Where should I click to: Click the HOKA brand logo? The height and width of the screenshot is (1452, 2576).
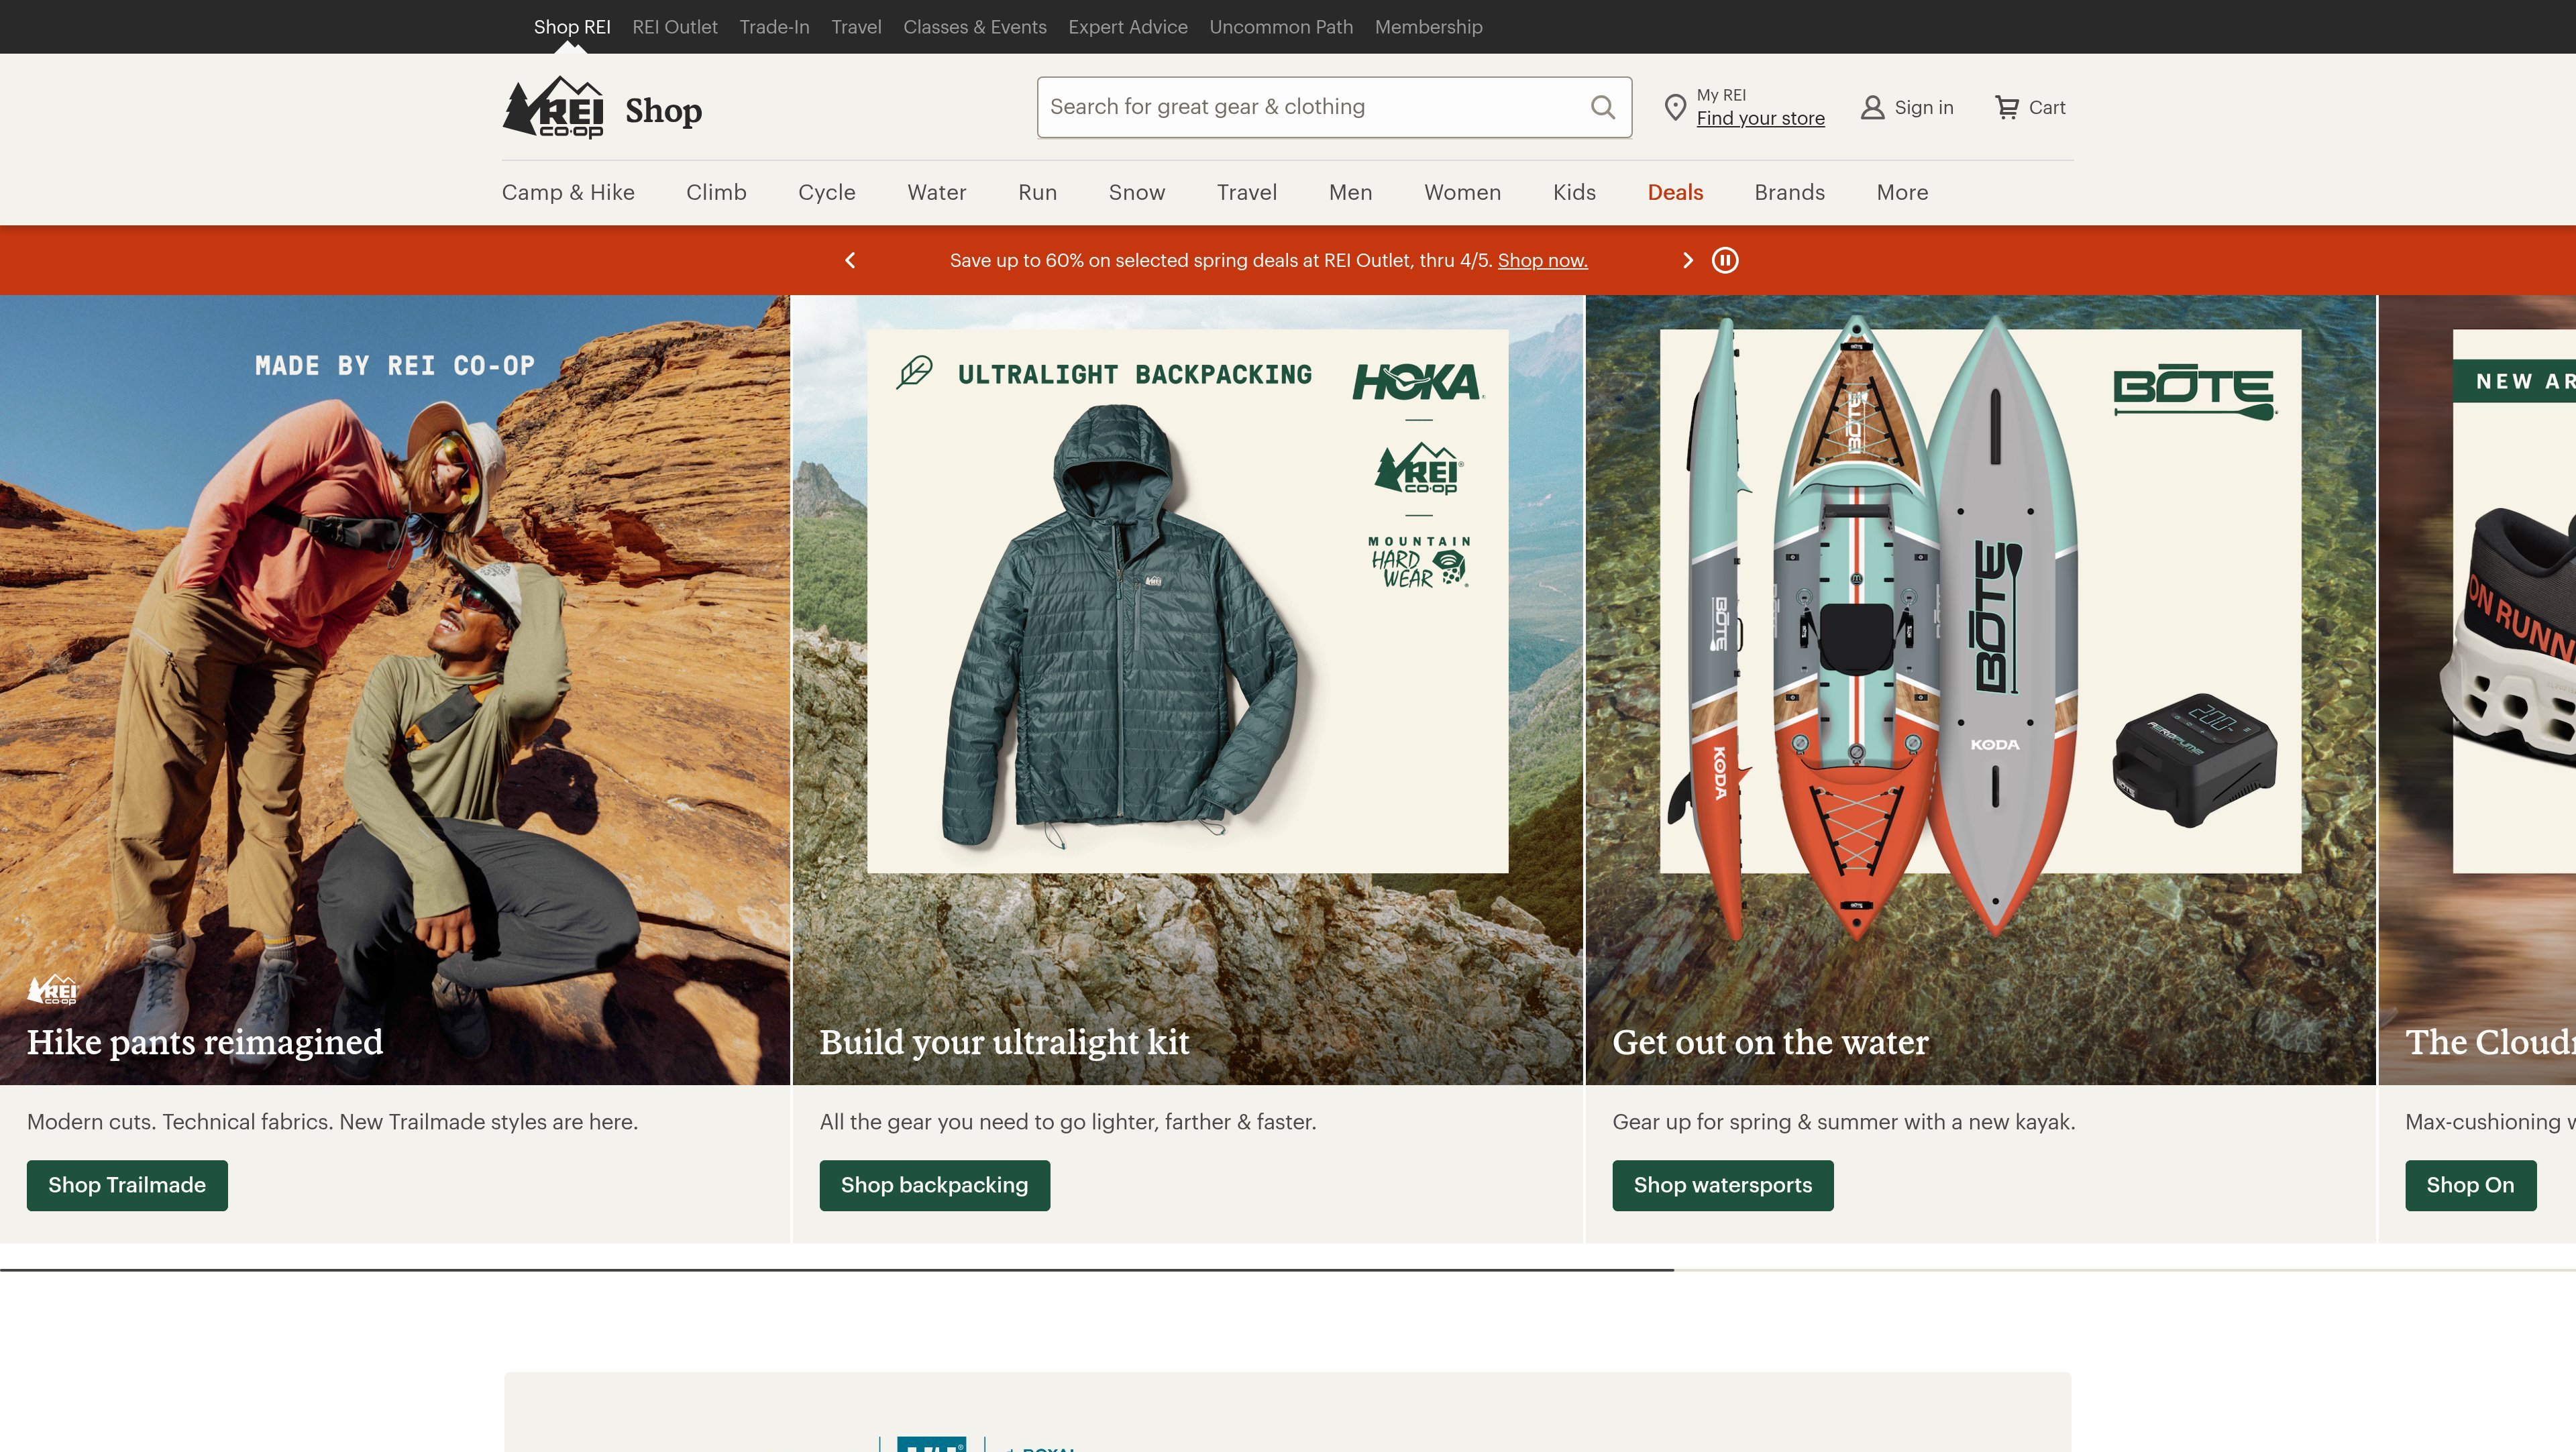click(x=1418, y=382)
